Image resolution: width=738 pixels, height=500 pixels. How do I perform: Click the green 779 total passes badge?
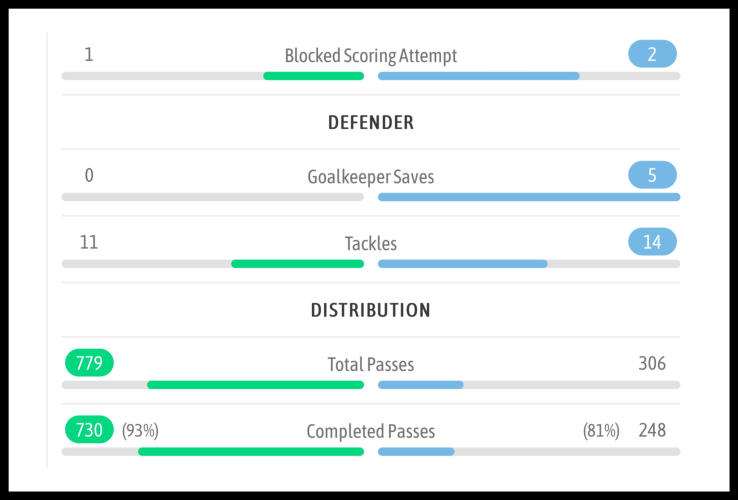tap(89, 363)
